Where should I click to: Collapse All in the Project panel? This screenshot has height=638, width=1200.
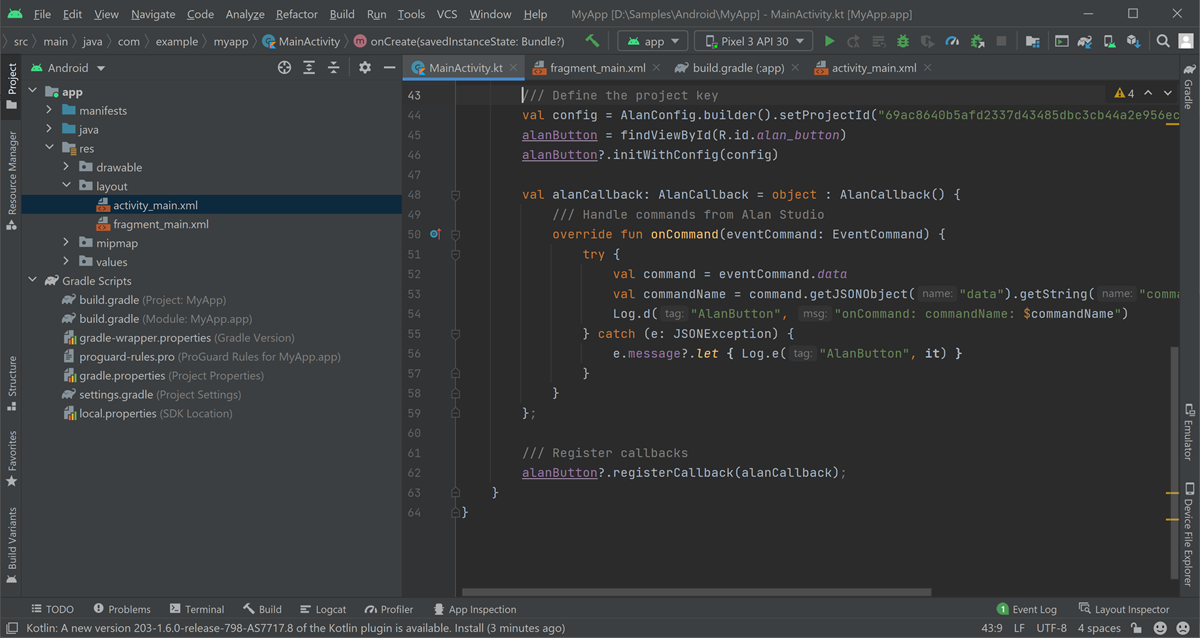(x=333, y=66)
